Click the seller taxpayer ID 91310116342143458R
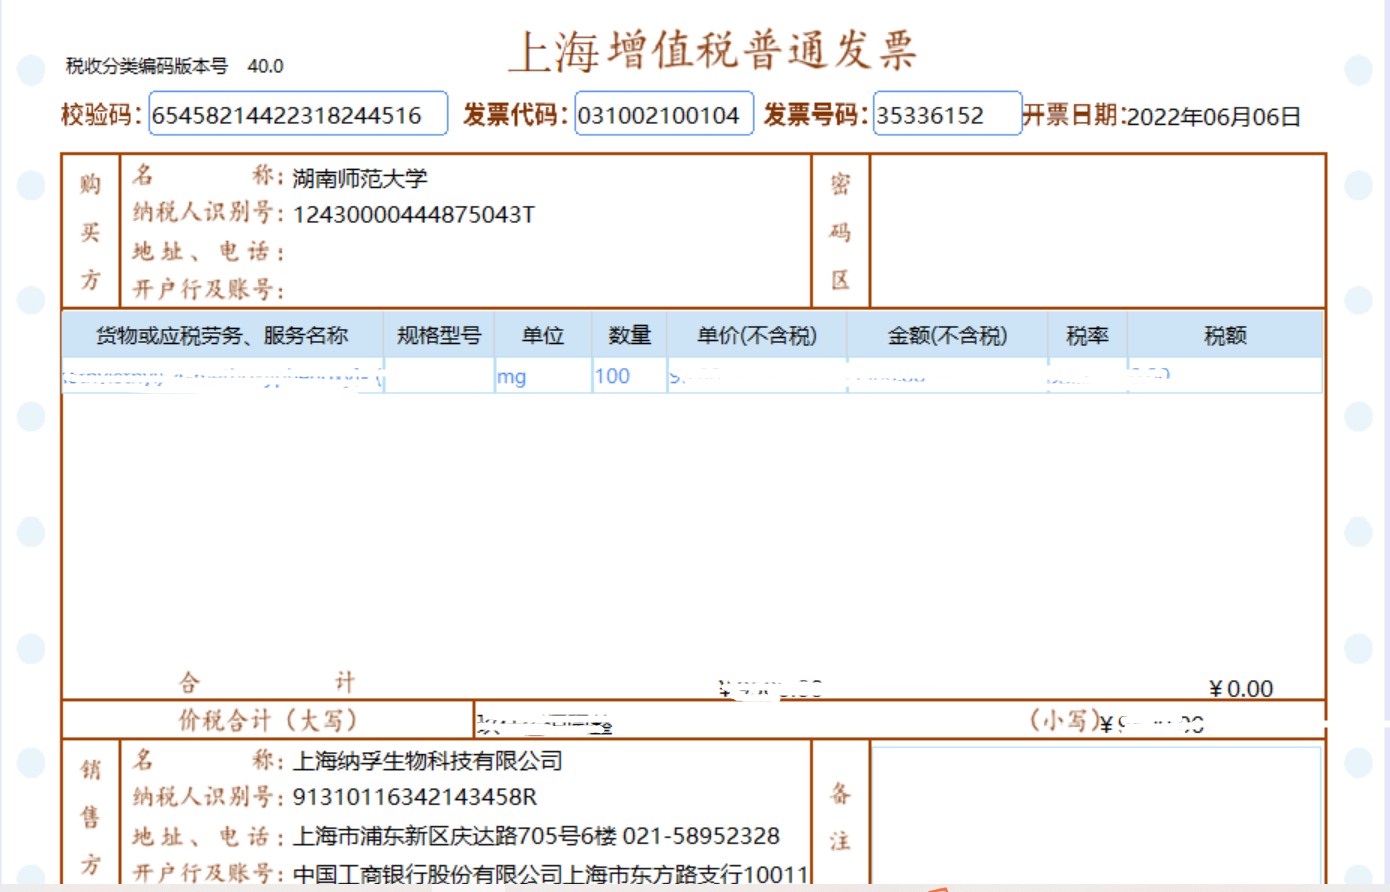The image size is (1390, 892). click(414, 797)
